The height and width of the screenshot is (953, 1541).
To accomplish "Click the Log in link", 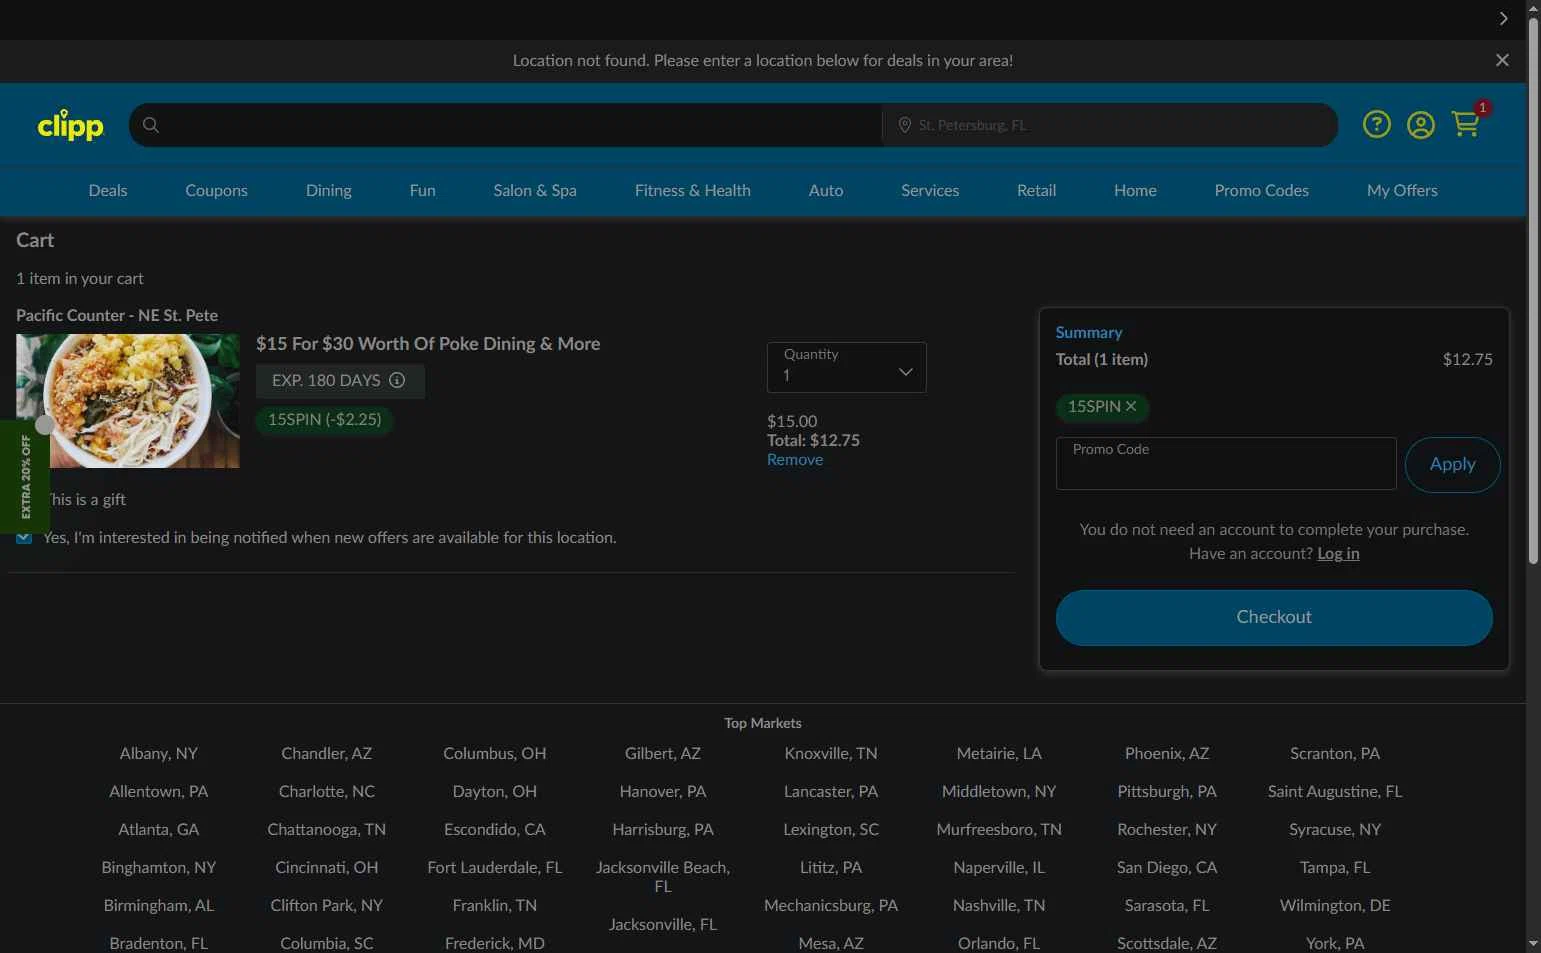I will point(1338,553).
